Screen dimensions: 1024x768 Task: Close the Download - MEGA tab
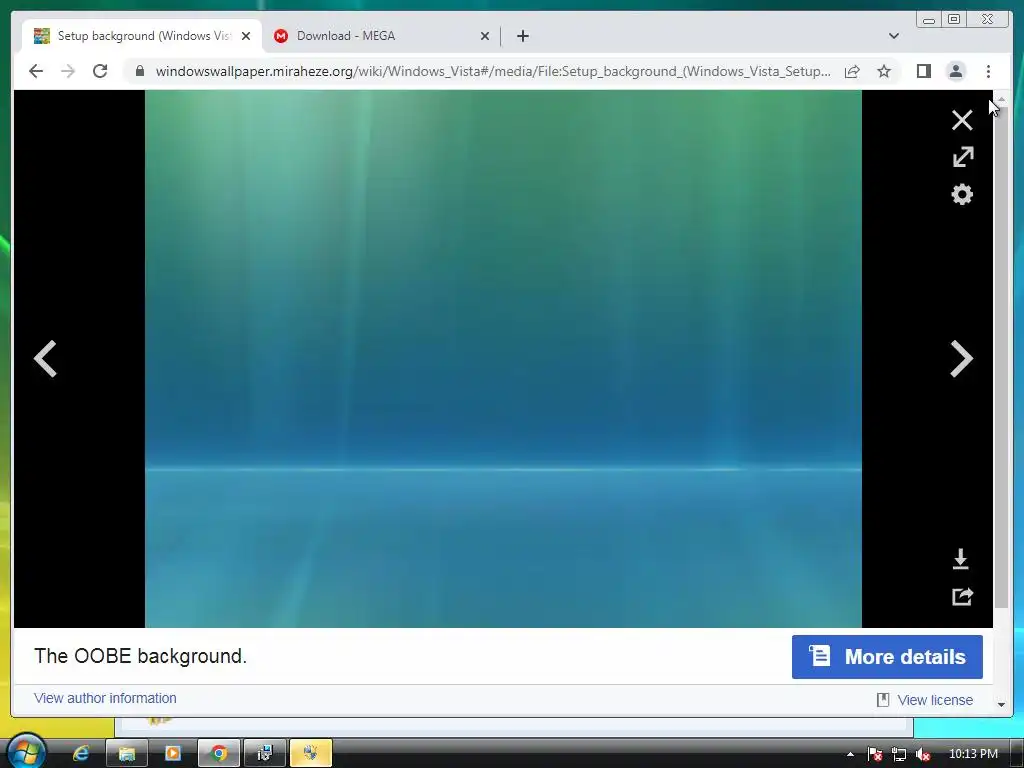[485, 36]
